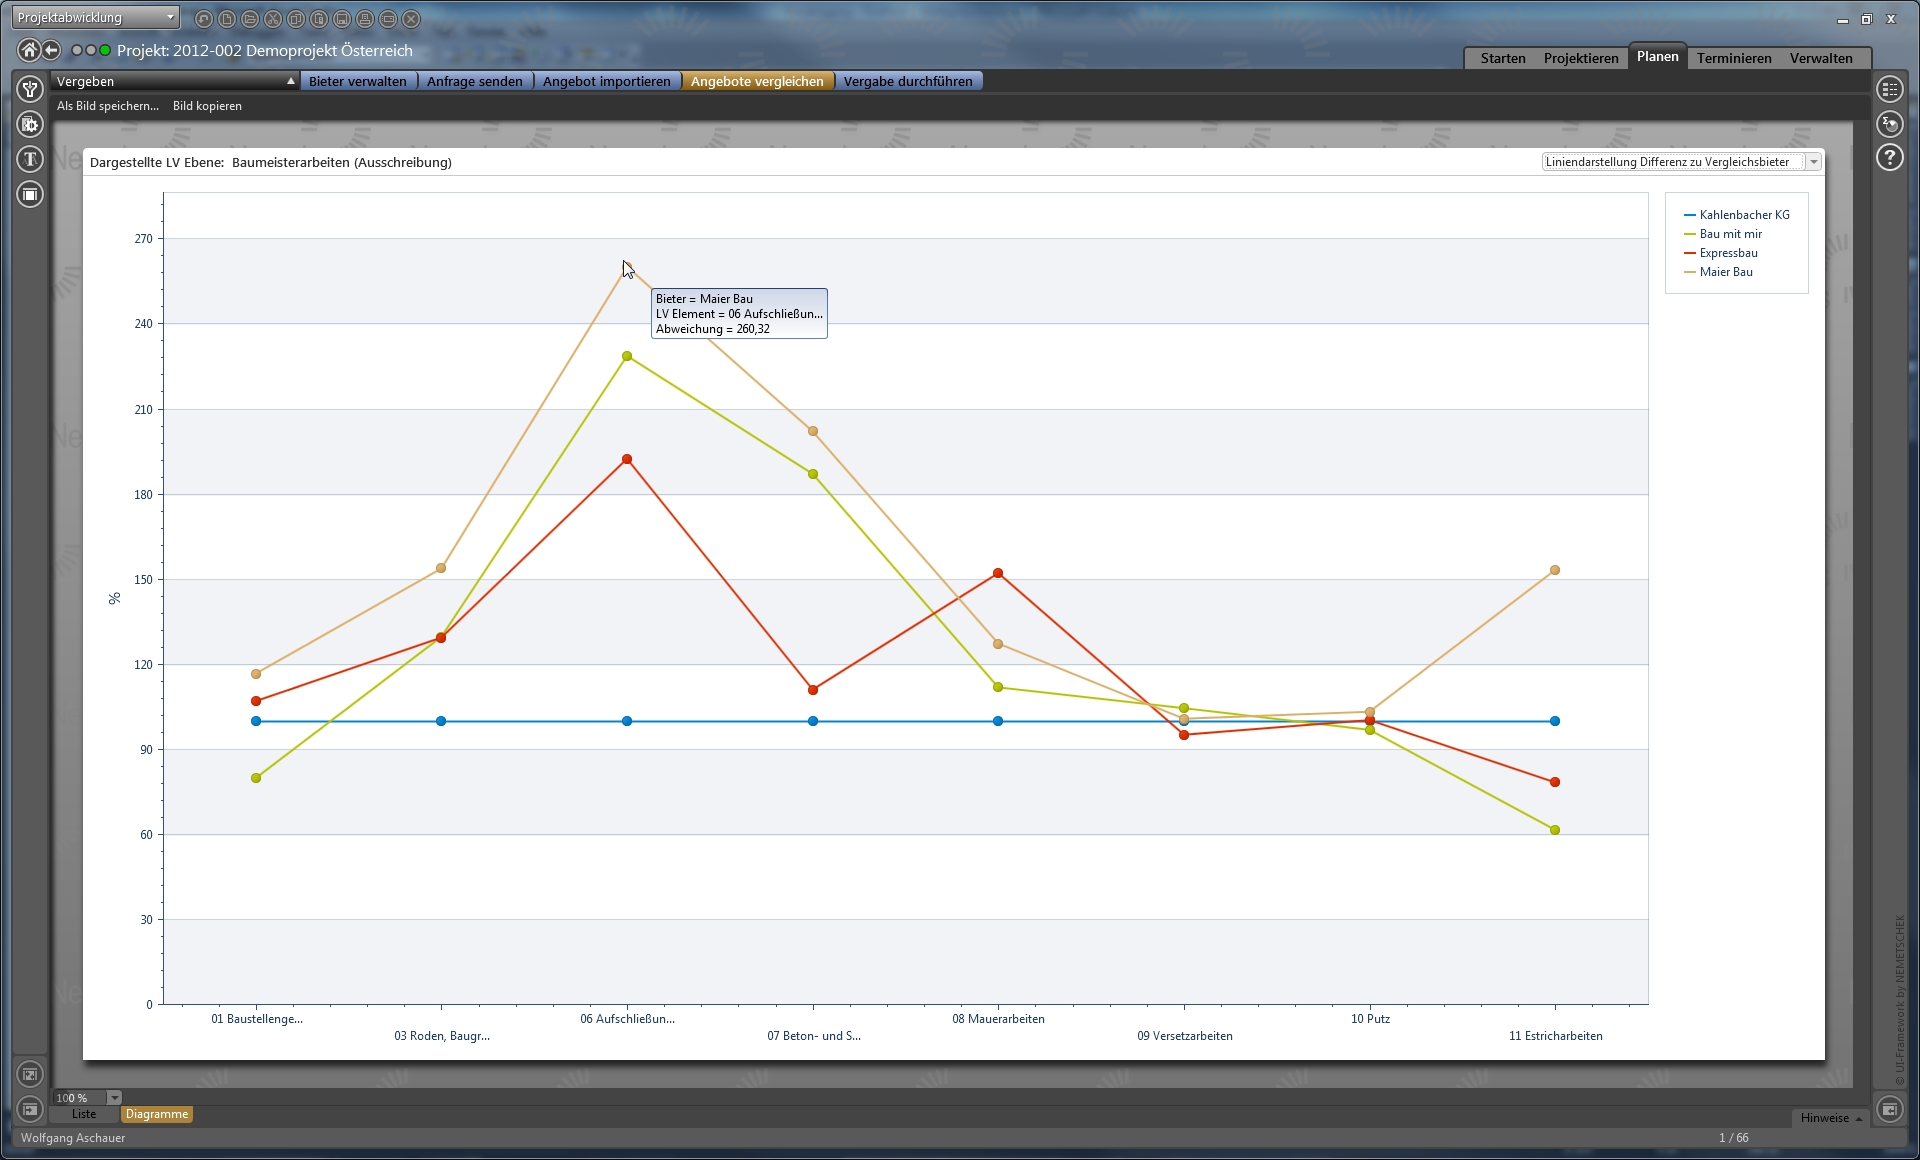
Task: Switch to Liste view tab
Action: click(84, 1114)
